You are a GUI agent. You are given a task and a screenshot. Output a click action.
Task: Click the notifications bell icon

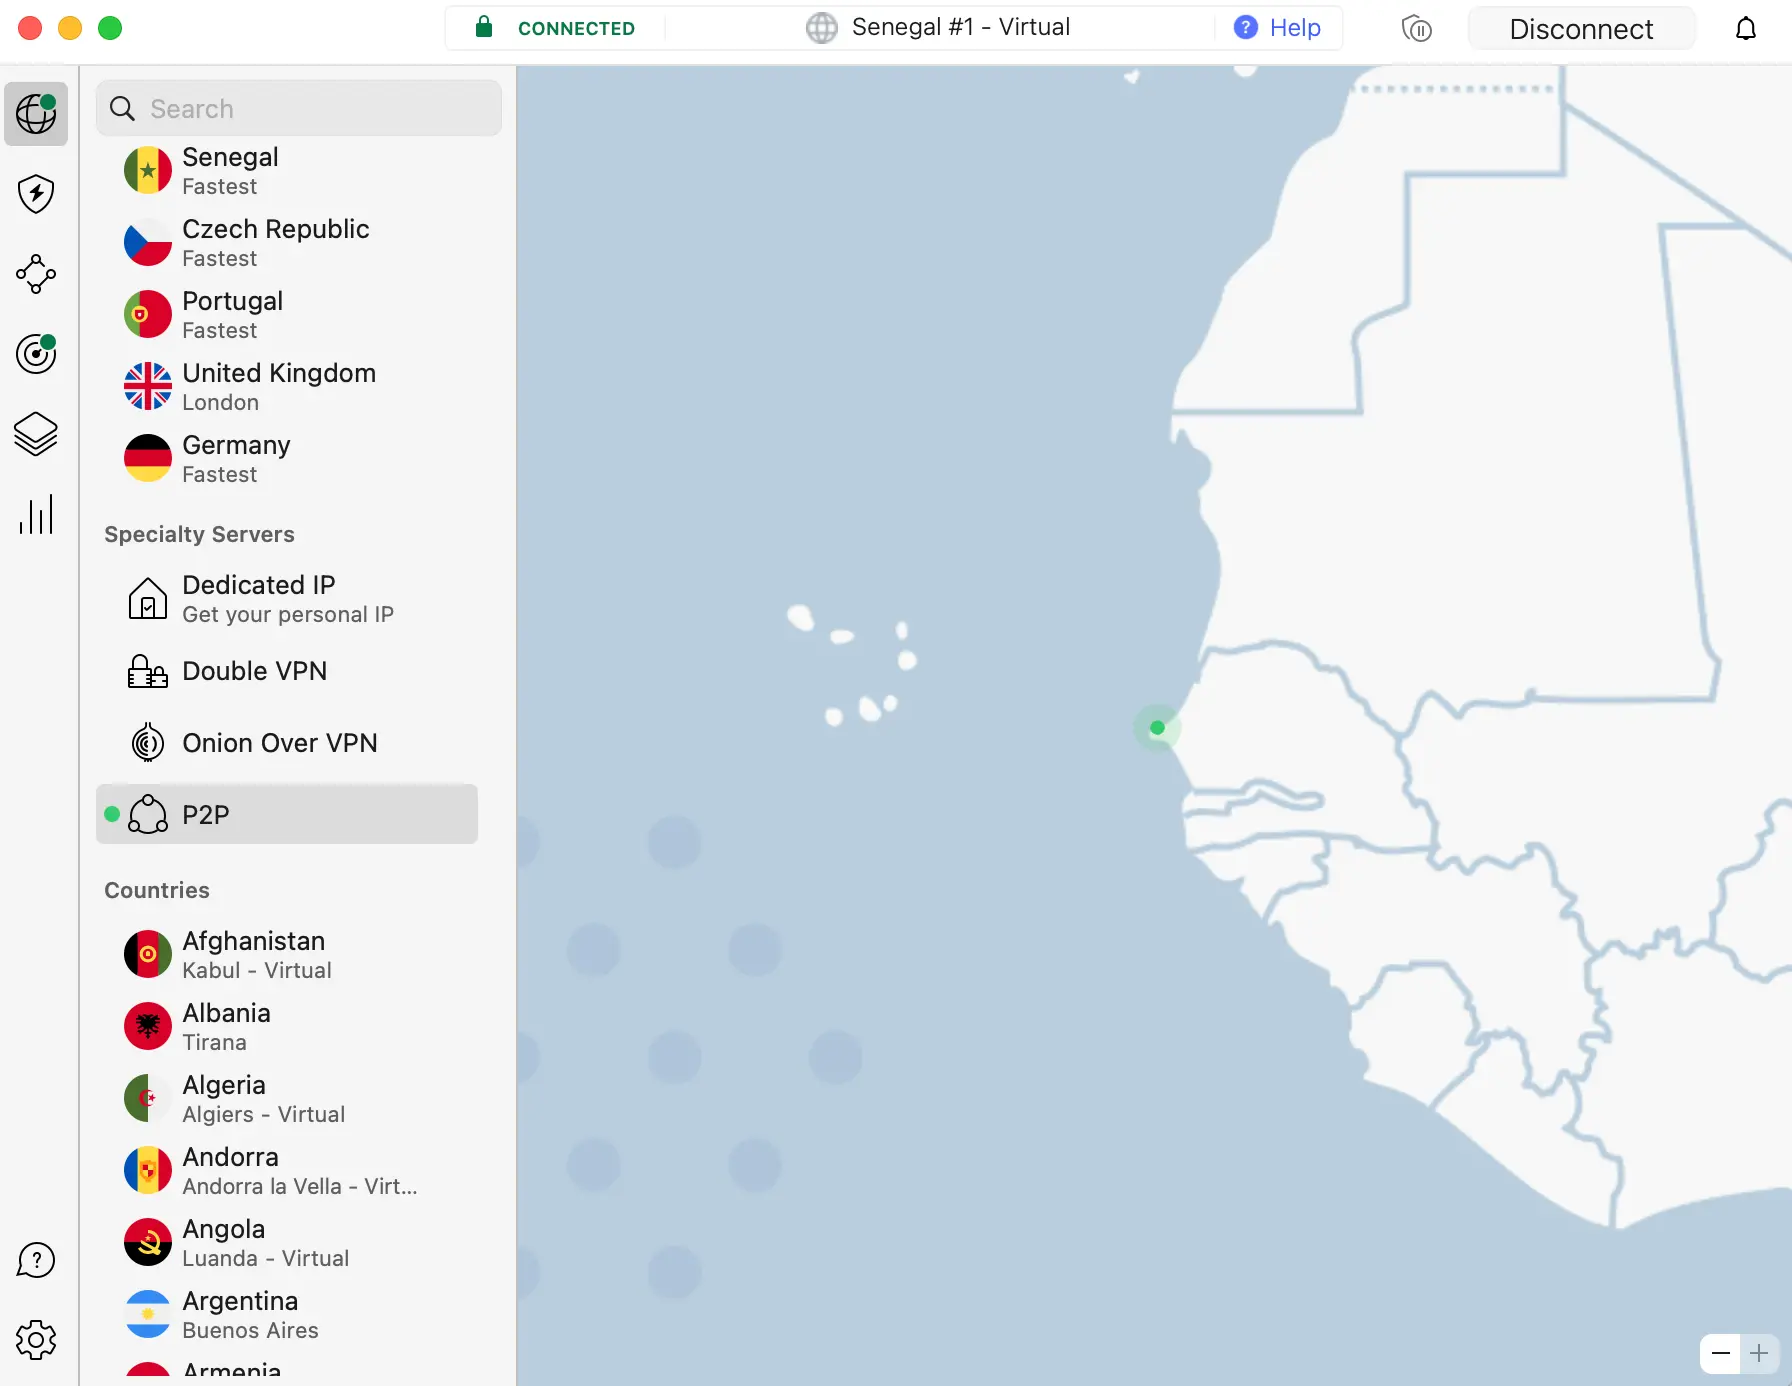pos(1745,29)
